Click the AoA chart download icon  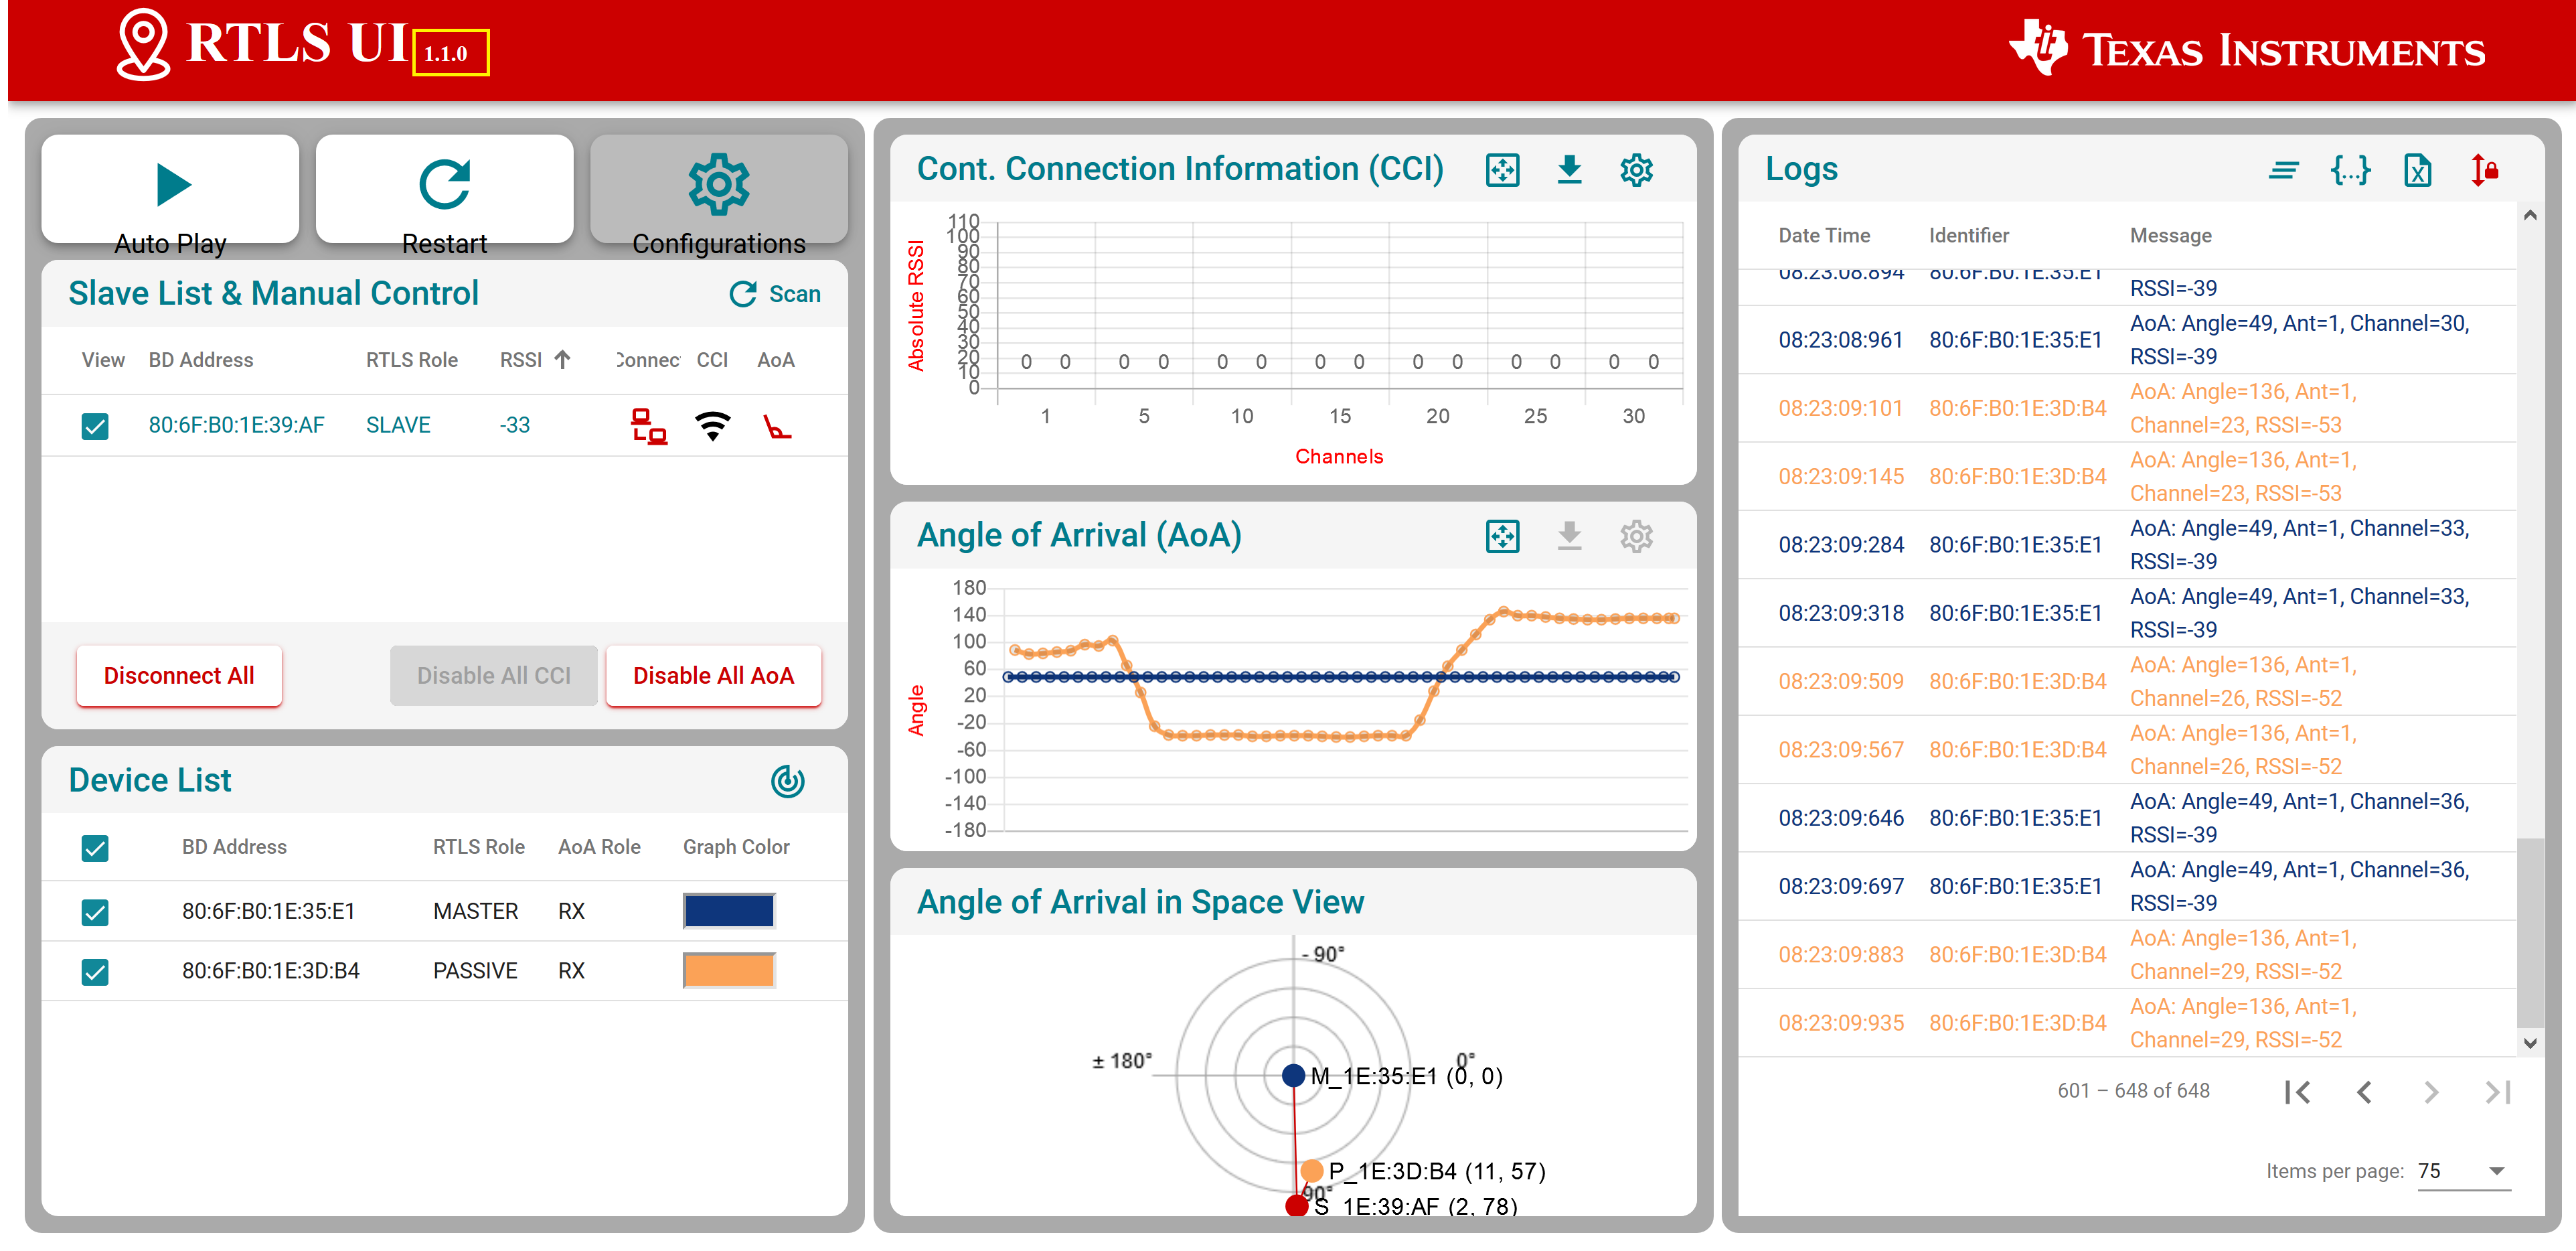pos(1569,536)
